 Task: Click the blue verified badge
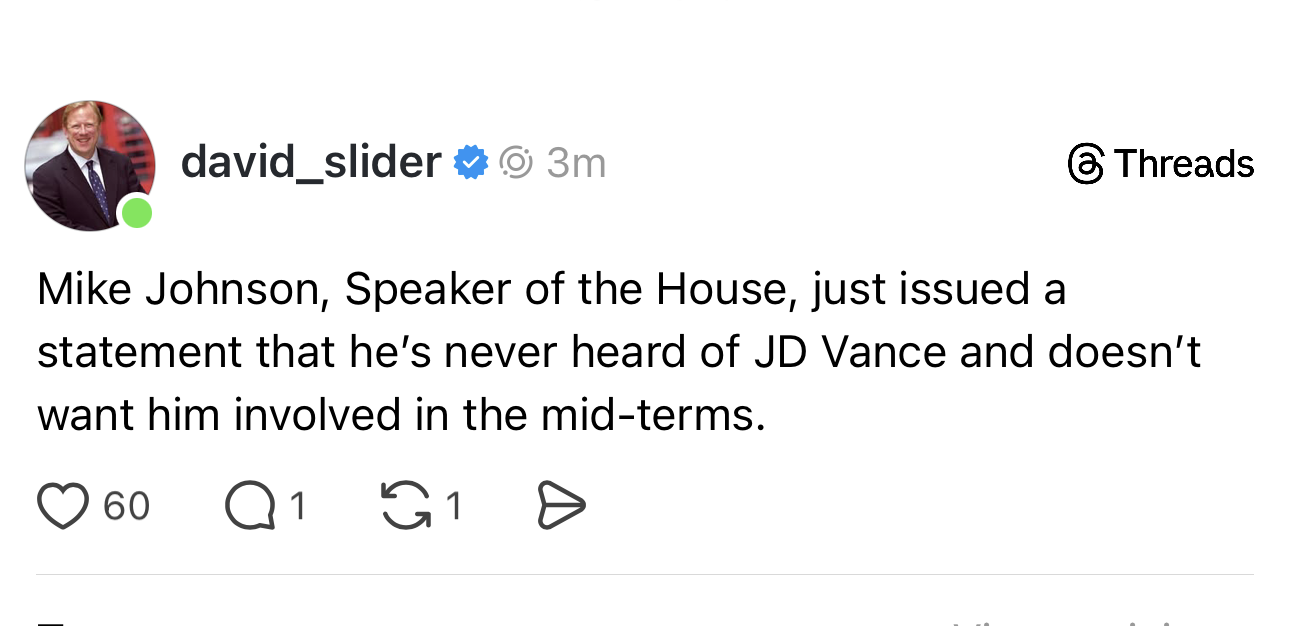pyautogui.click(x=471, y=162)
